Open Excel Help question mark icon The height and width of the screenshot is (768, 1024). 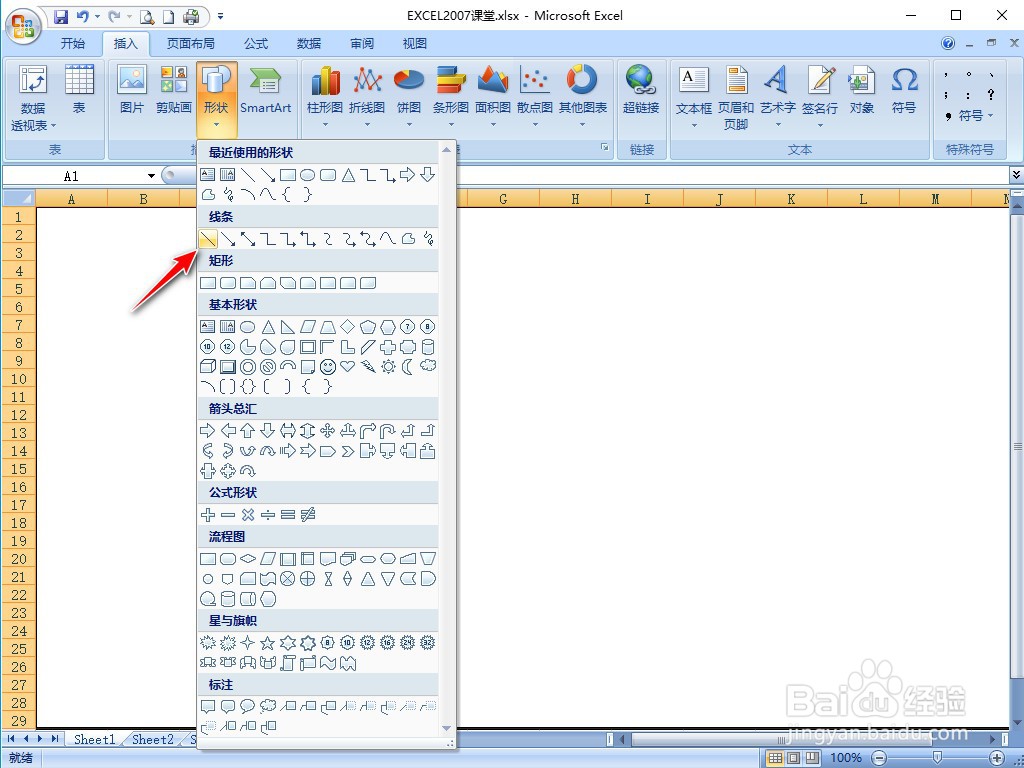click(x=948, y=43)
